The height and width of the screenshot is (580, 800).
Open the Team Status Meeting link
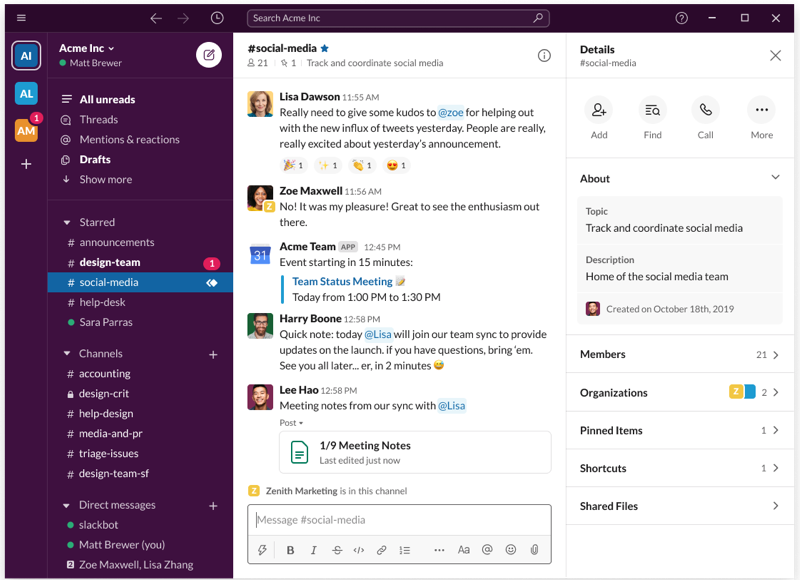(x=342, y=282)
